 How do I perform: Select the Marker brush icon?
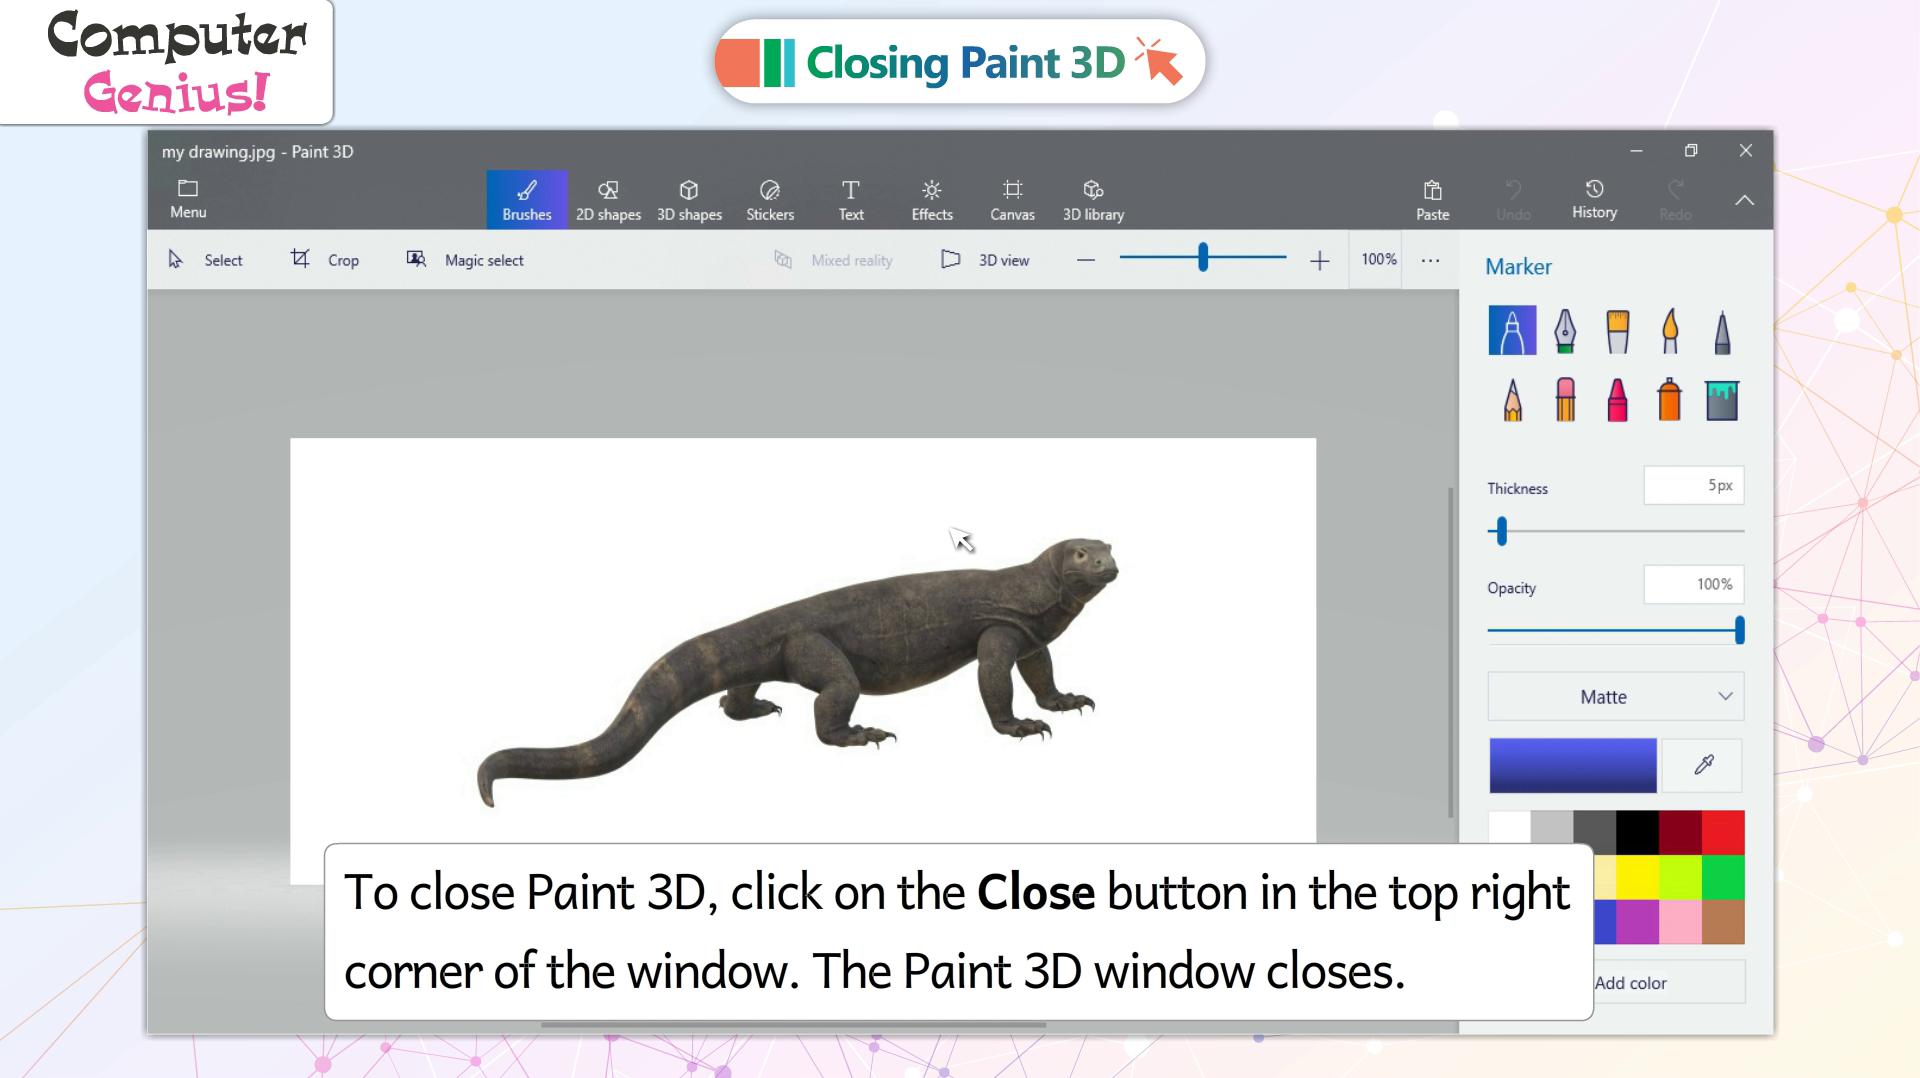(1511, 331)
